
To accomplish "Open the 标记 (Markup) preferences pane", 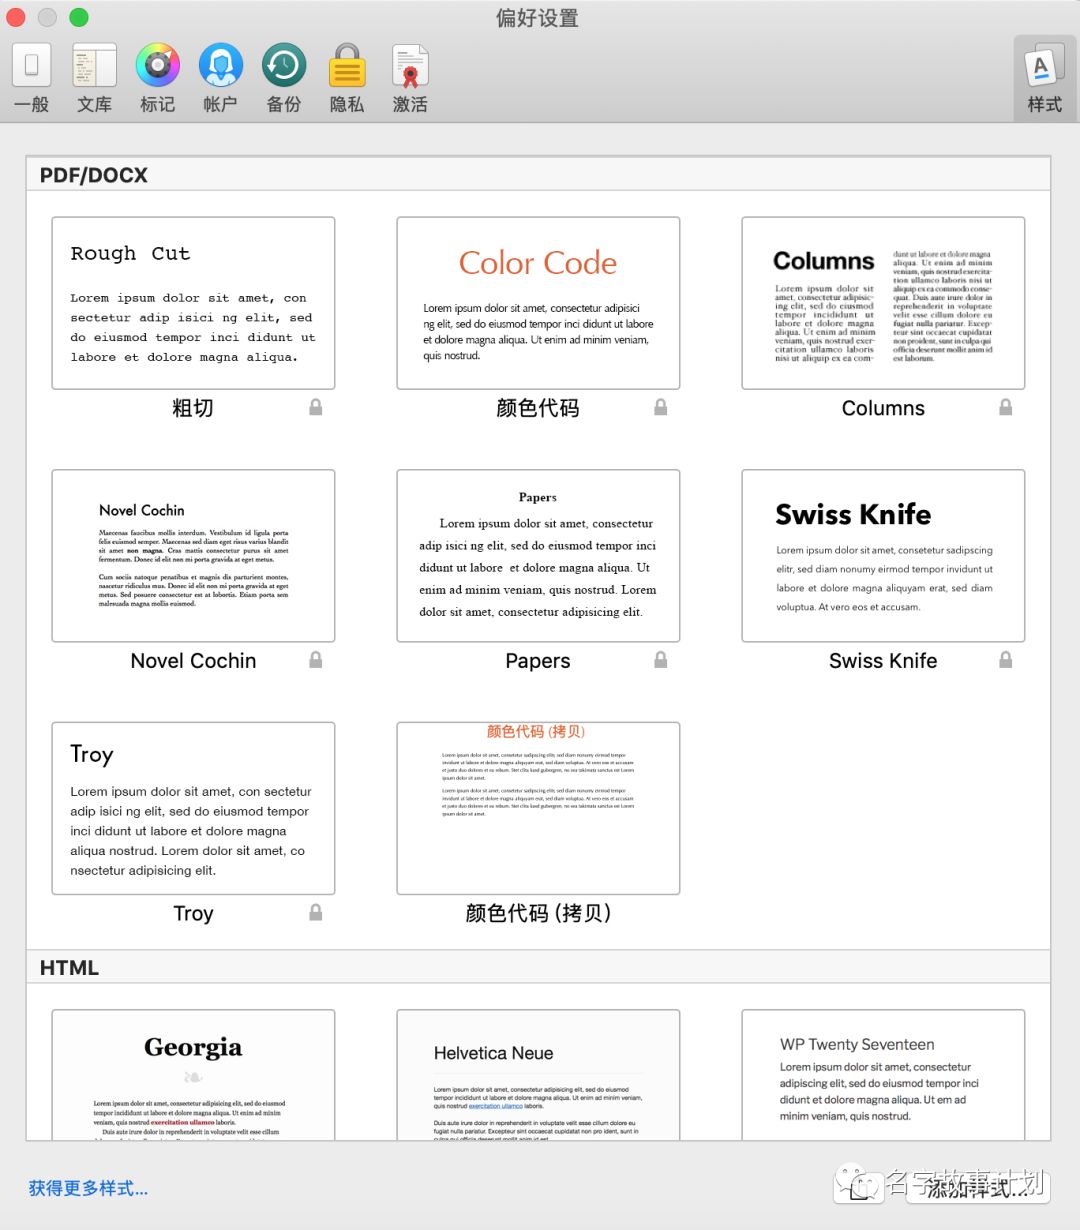I will click(x=158, y=78).
